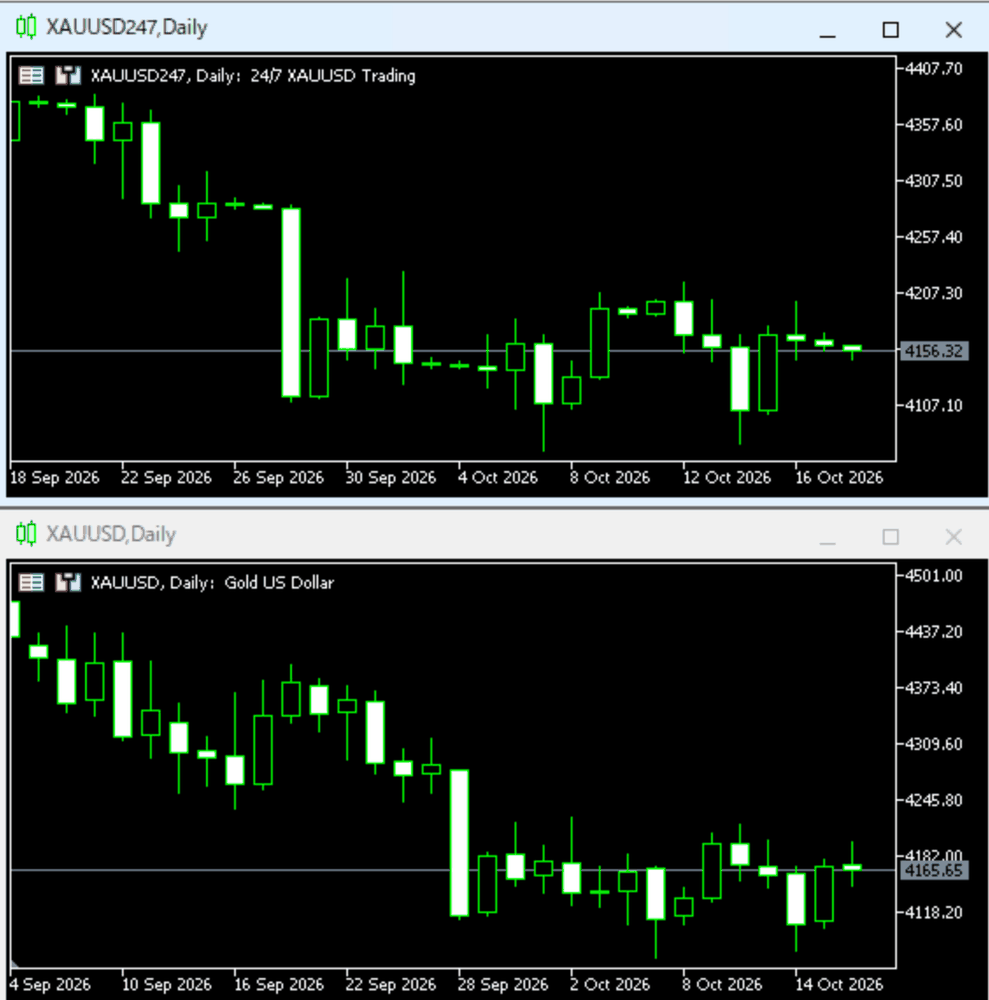The height and width of the screenshot is (1000, 989).
Task: Click current price label 4165.65
Action: 934,870
